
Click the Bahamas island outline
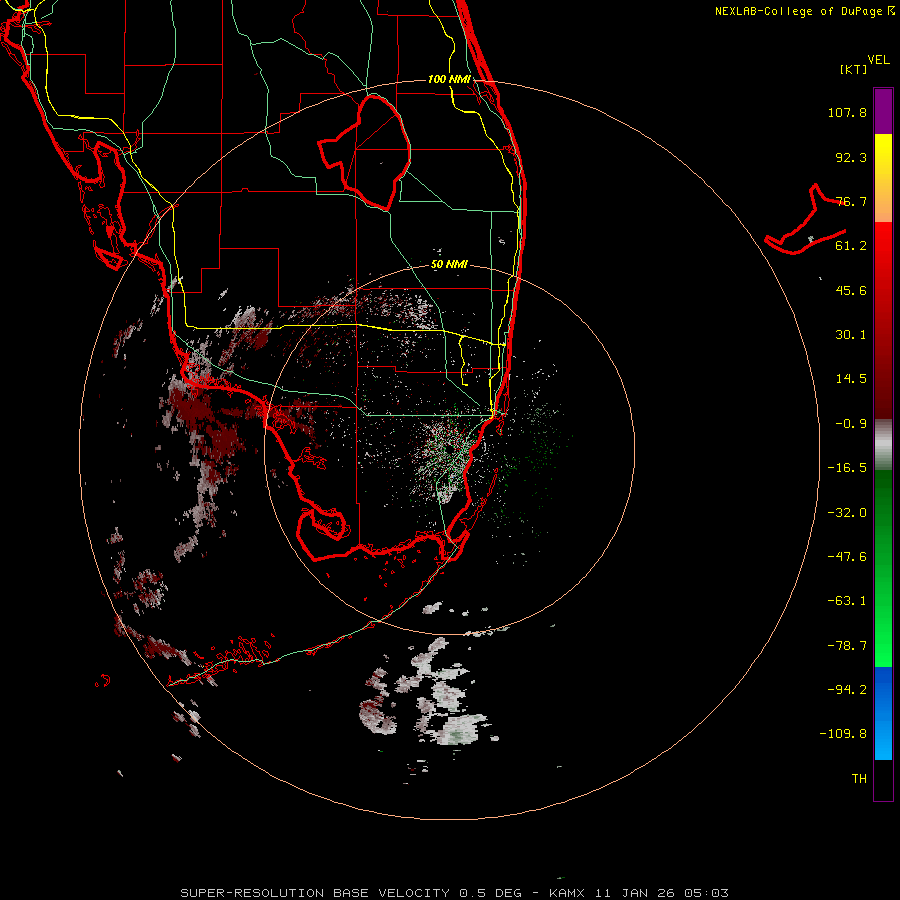pyautogui.click(x=805, y=219)
